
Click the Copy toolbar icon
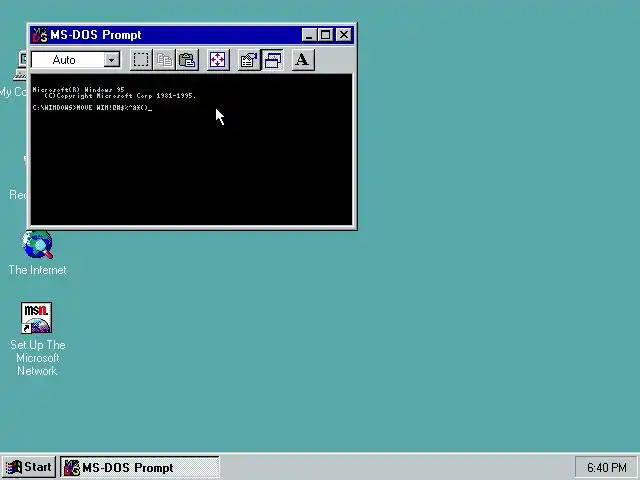[164, 60]
